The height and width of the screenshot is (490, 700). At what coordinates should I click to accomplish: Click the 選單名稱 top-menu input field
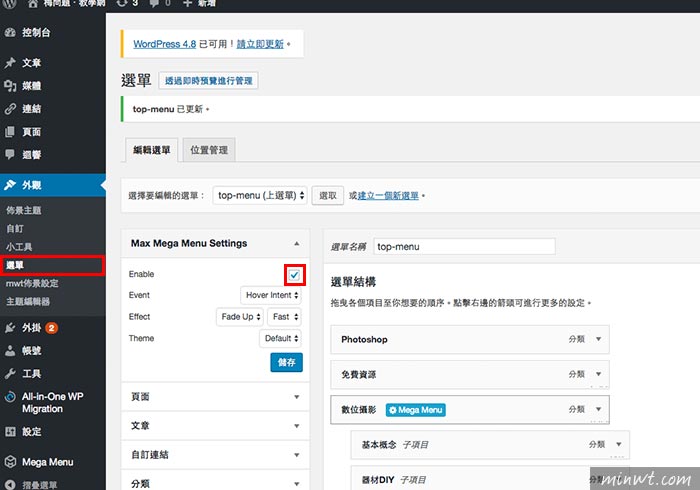[464, 246]
